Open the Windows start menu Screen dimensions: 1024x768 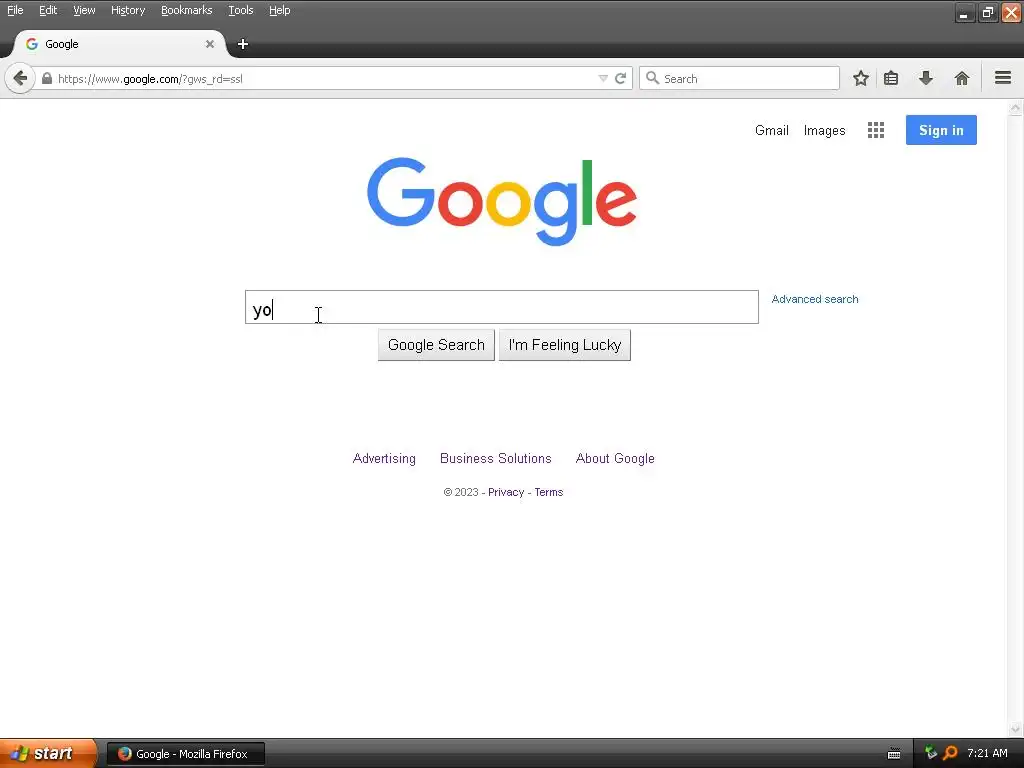coord(48,753)
